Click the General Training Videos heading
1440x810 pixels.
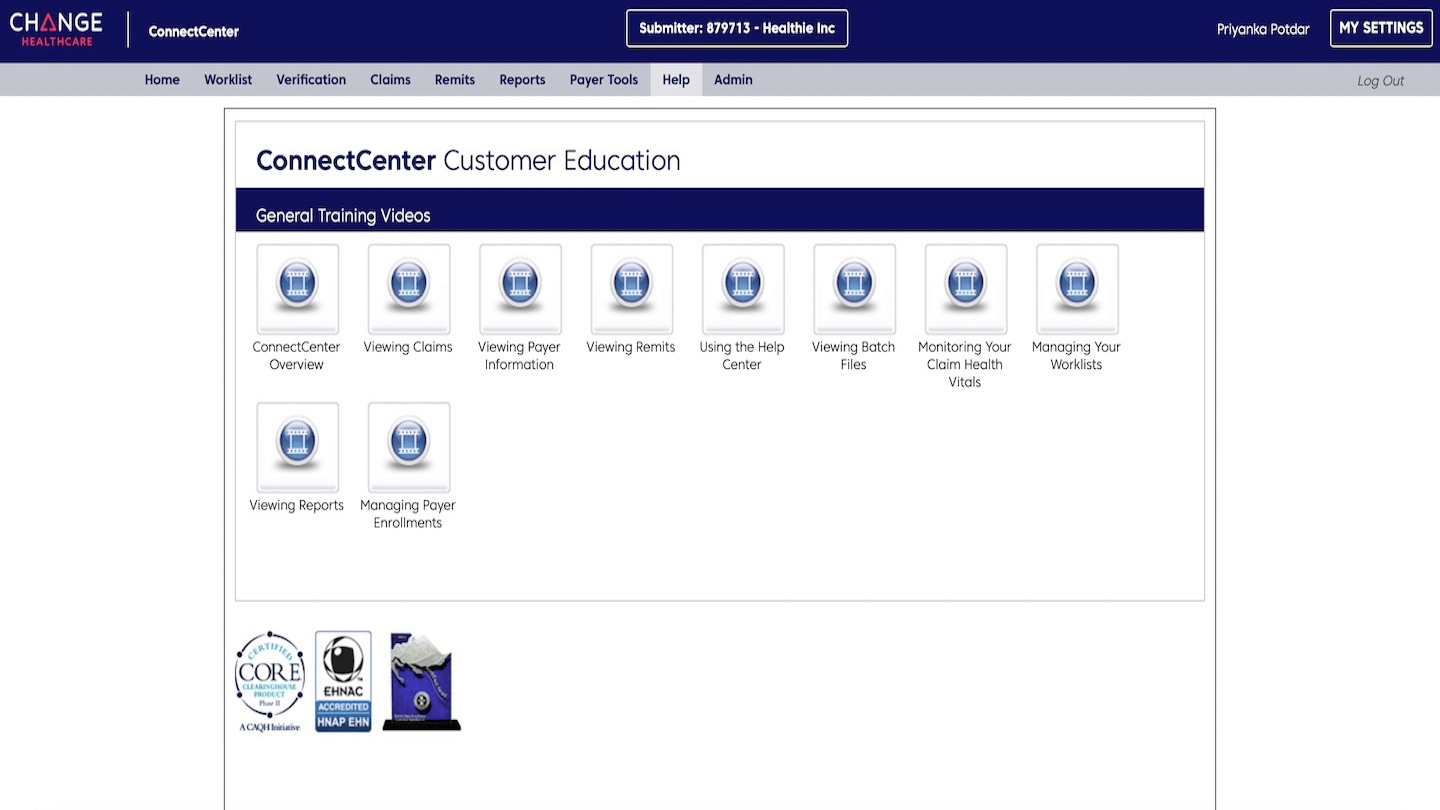pyautogui.click(x=343, y=216)
